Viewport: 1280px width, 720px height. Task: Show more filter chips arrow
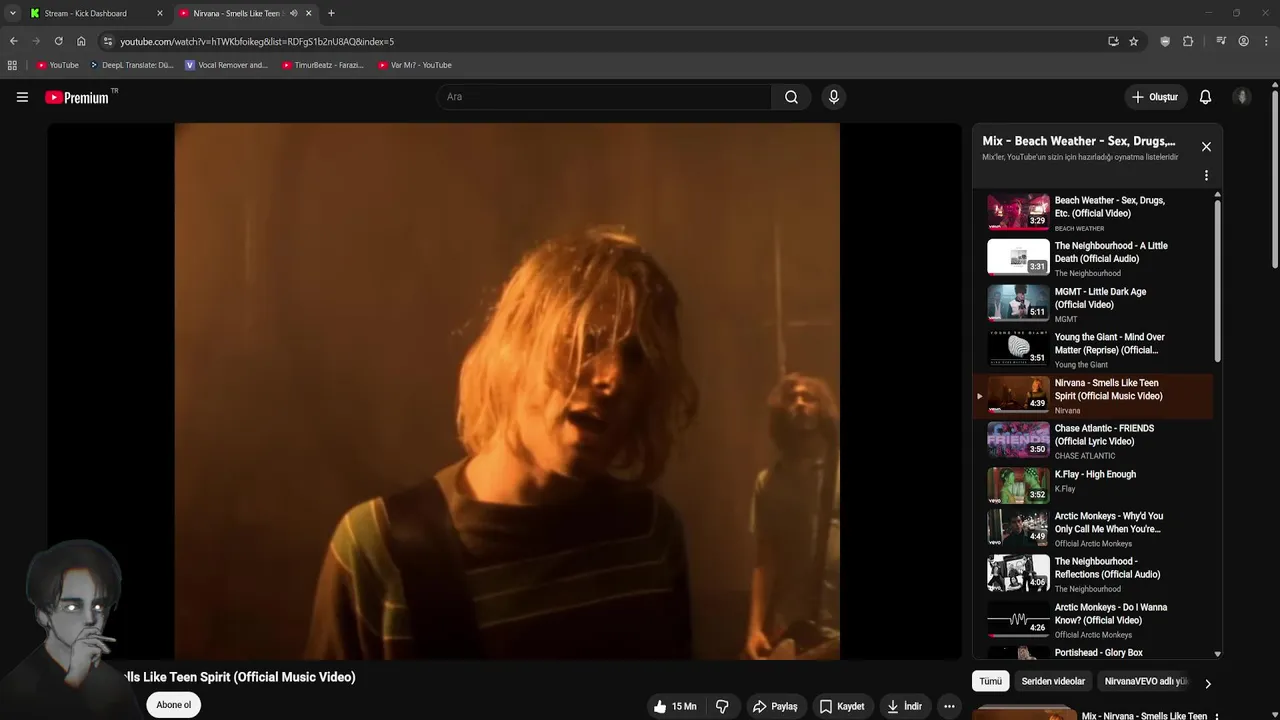(x=1207, y=684)
